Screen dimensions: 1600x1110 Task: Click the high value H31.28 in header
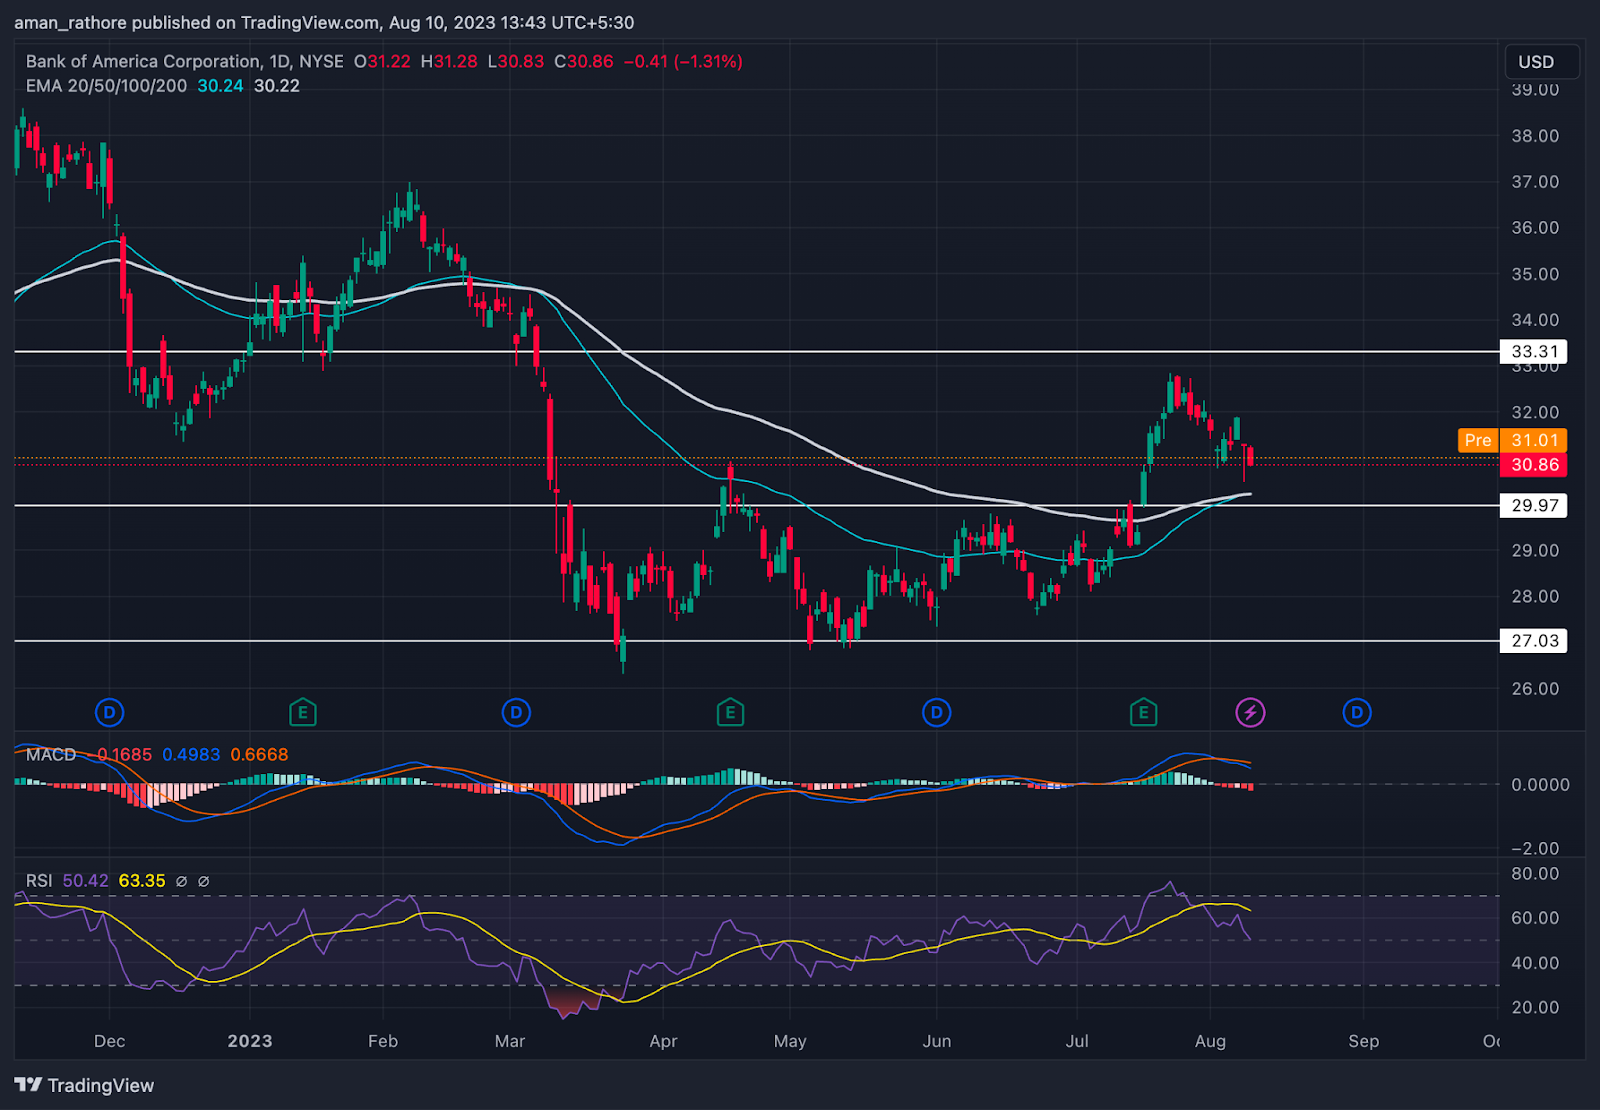[449, 61]
